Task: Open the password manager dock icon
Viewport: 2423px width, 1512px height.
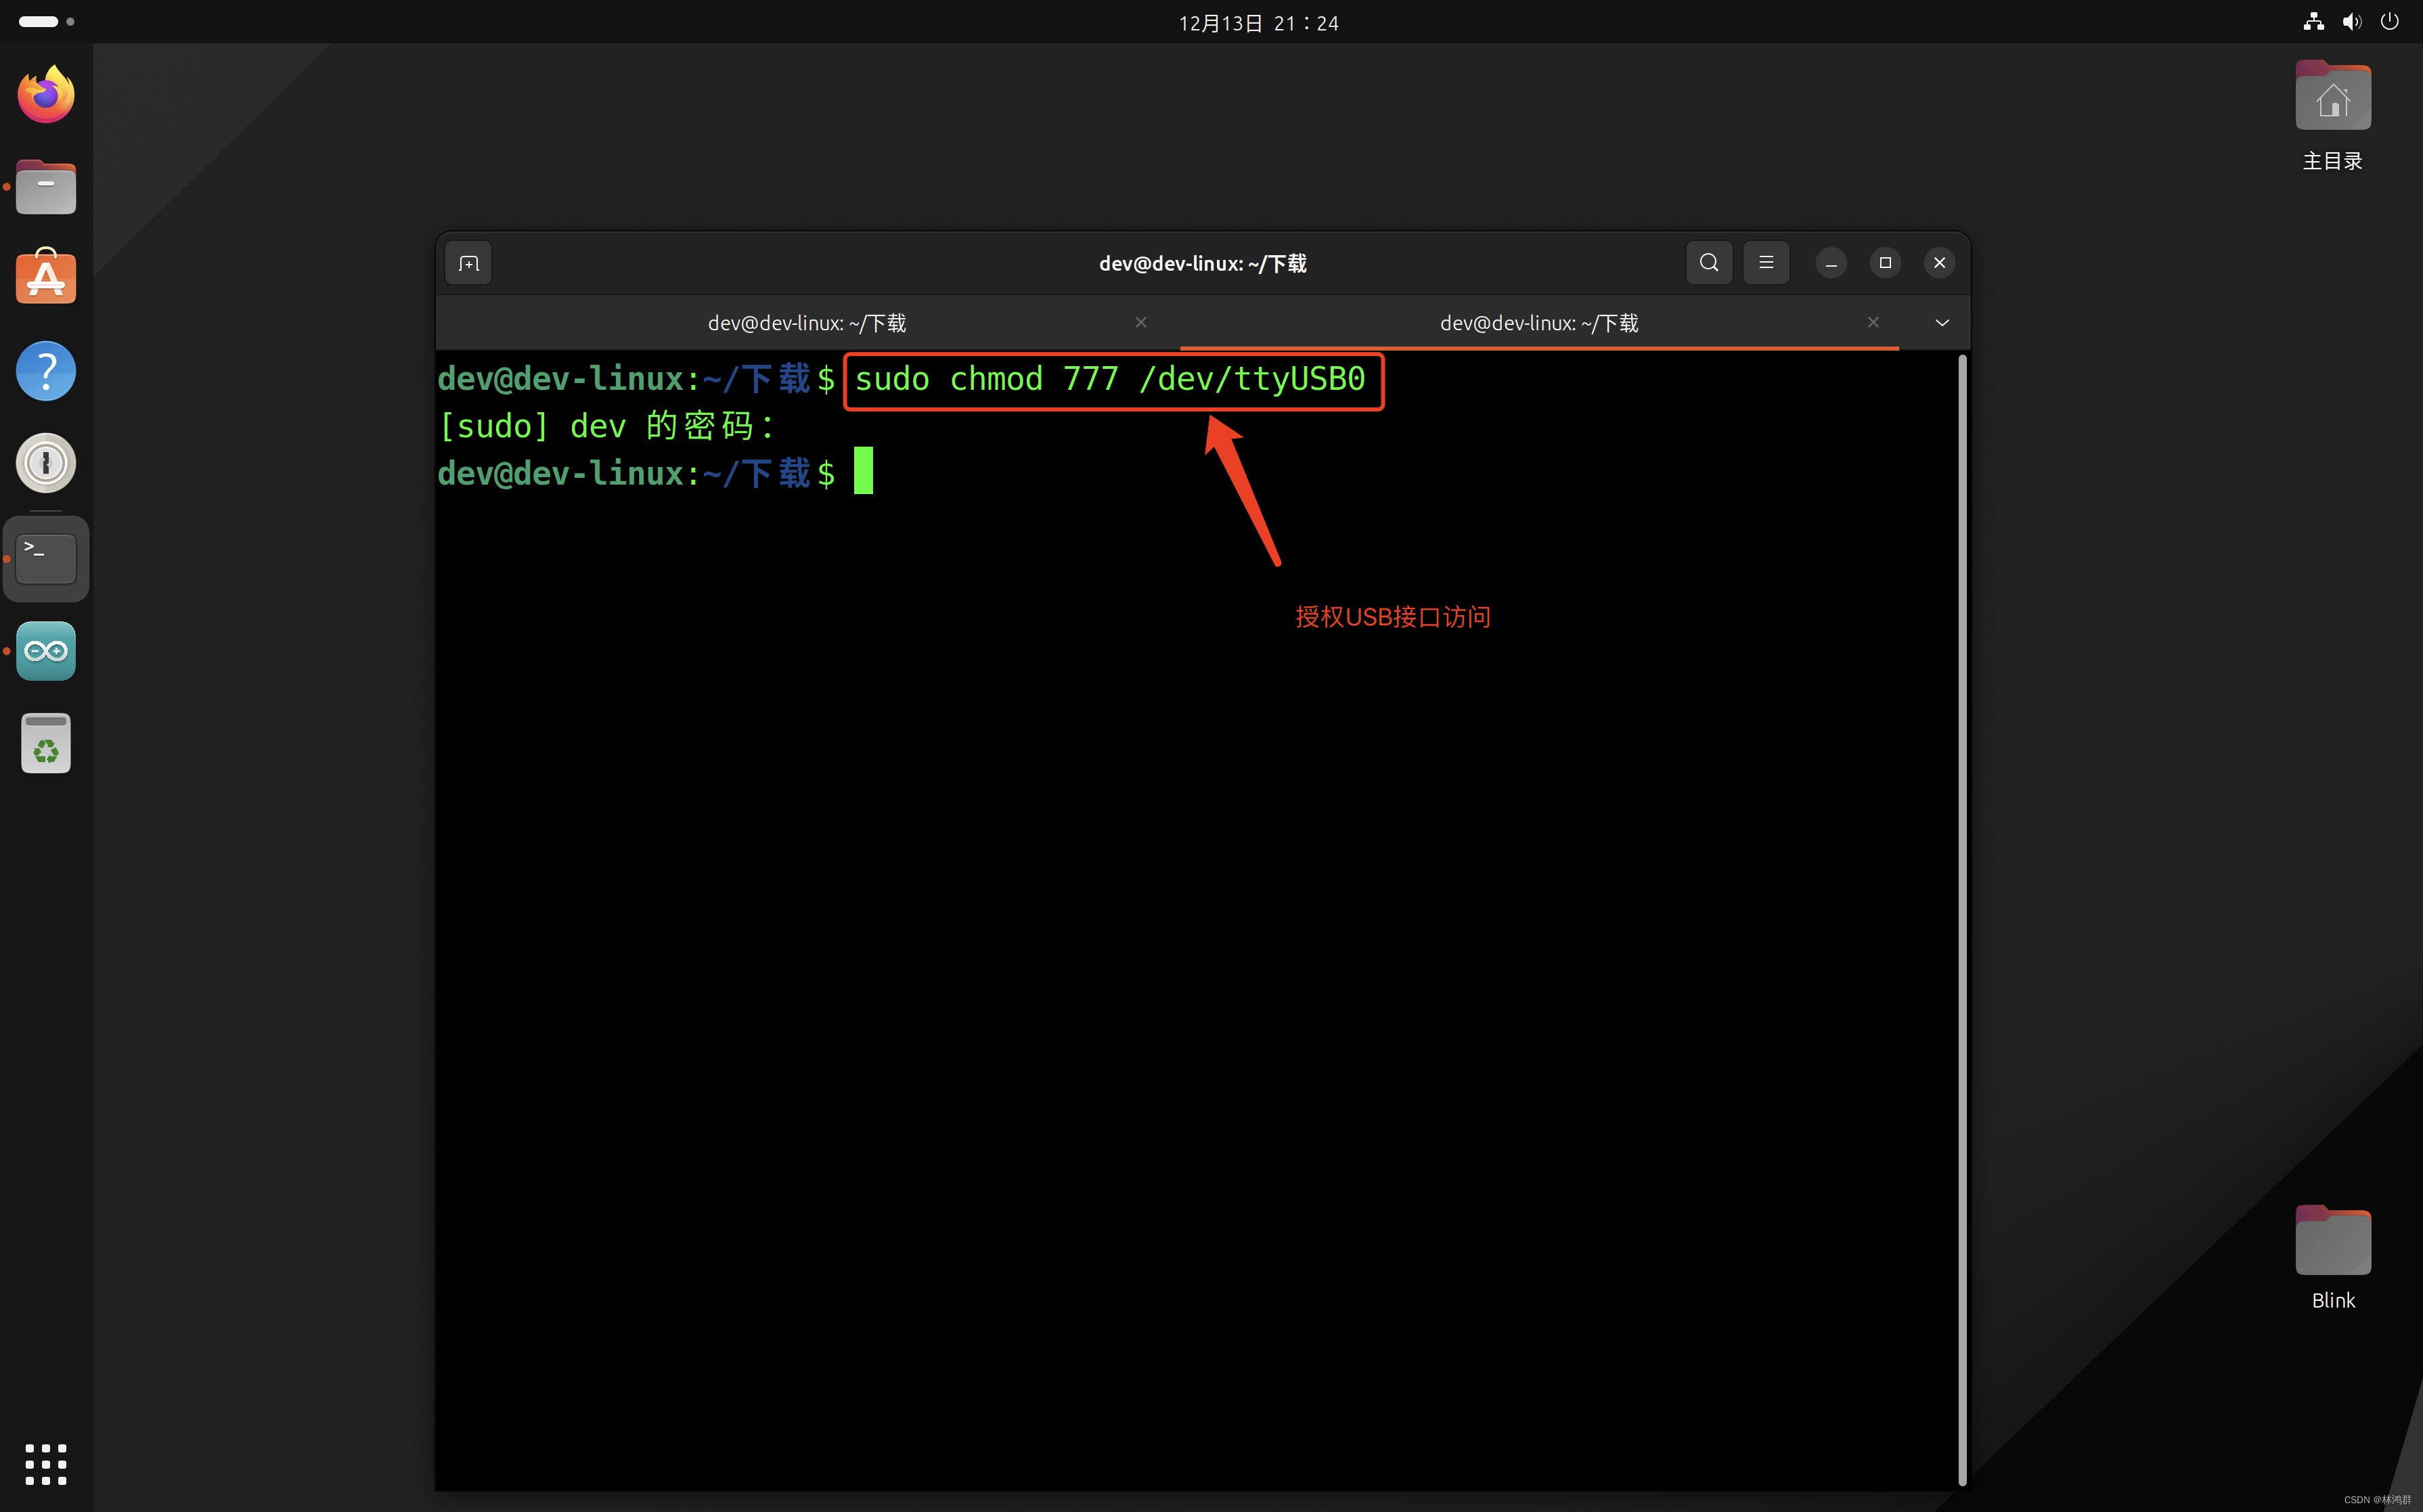Action: [46, 463]
